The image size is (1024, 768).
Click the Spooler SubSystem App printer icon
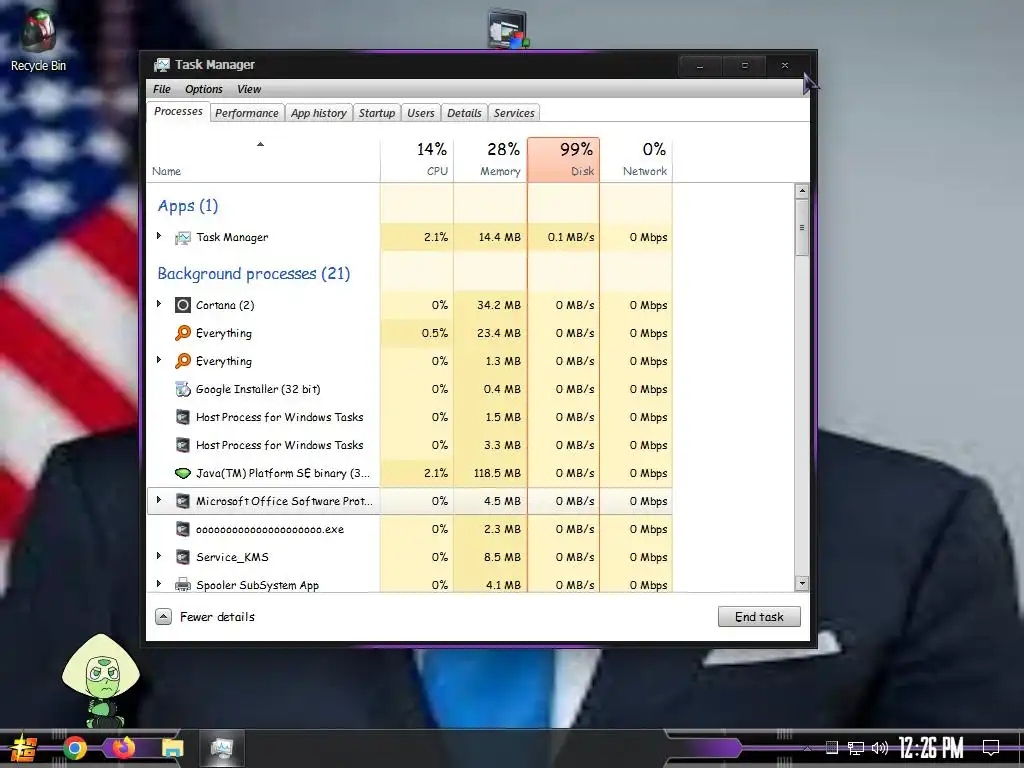pyautogui.click(x=183, y=584)
